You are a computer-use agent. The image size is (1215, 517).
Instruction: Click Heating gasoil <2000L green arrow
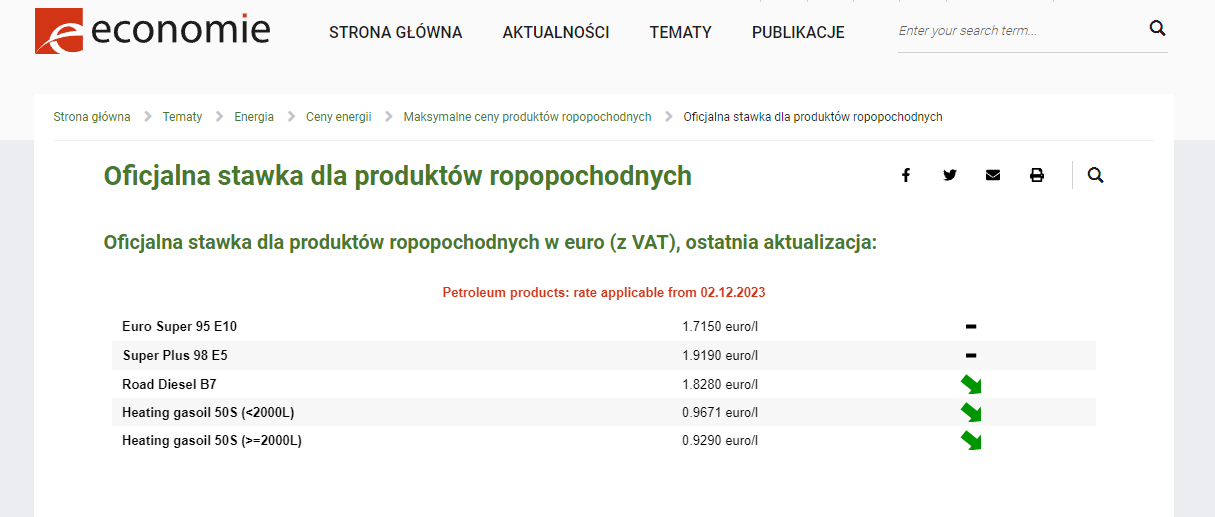tap(970, 412)
